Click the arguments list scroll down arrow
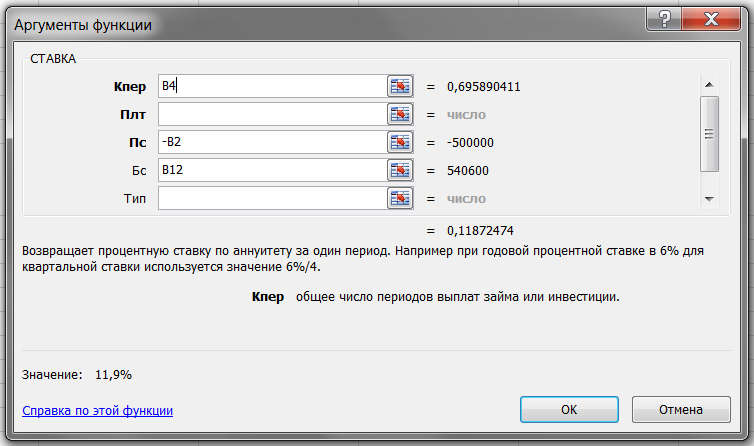The image size is (754, 446). click(709, 199)
